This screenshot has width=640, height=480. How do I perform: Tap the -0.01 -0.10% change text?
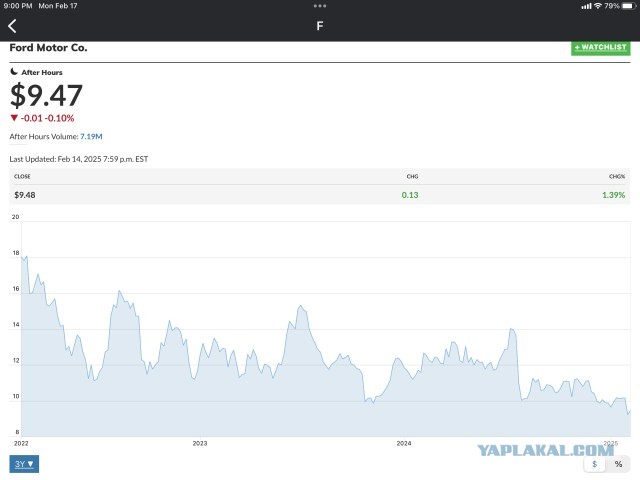click(x=47, y=118)
